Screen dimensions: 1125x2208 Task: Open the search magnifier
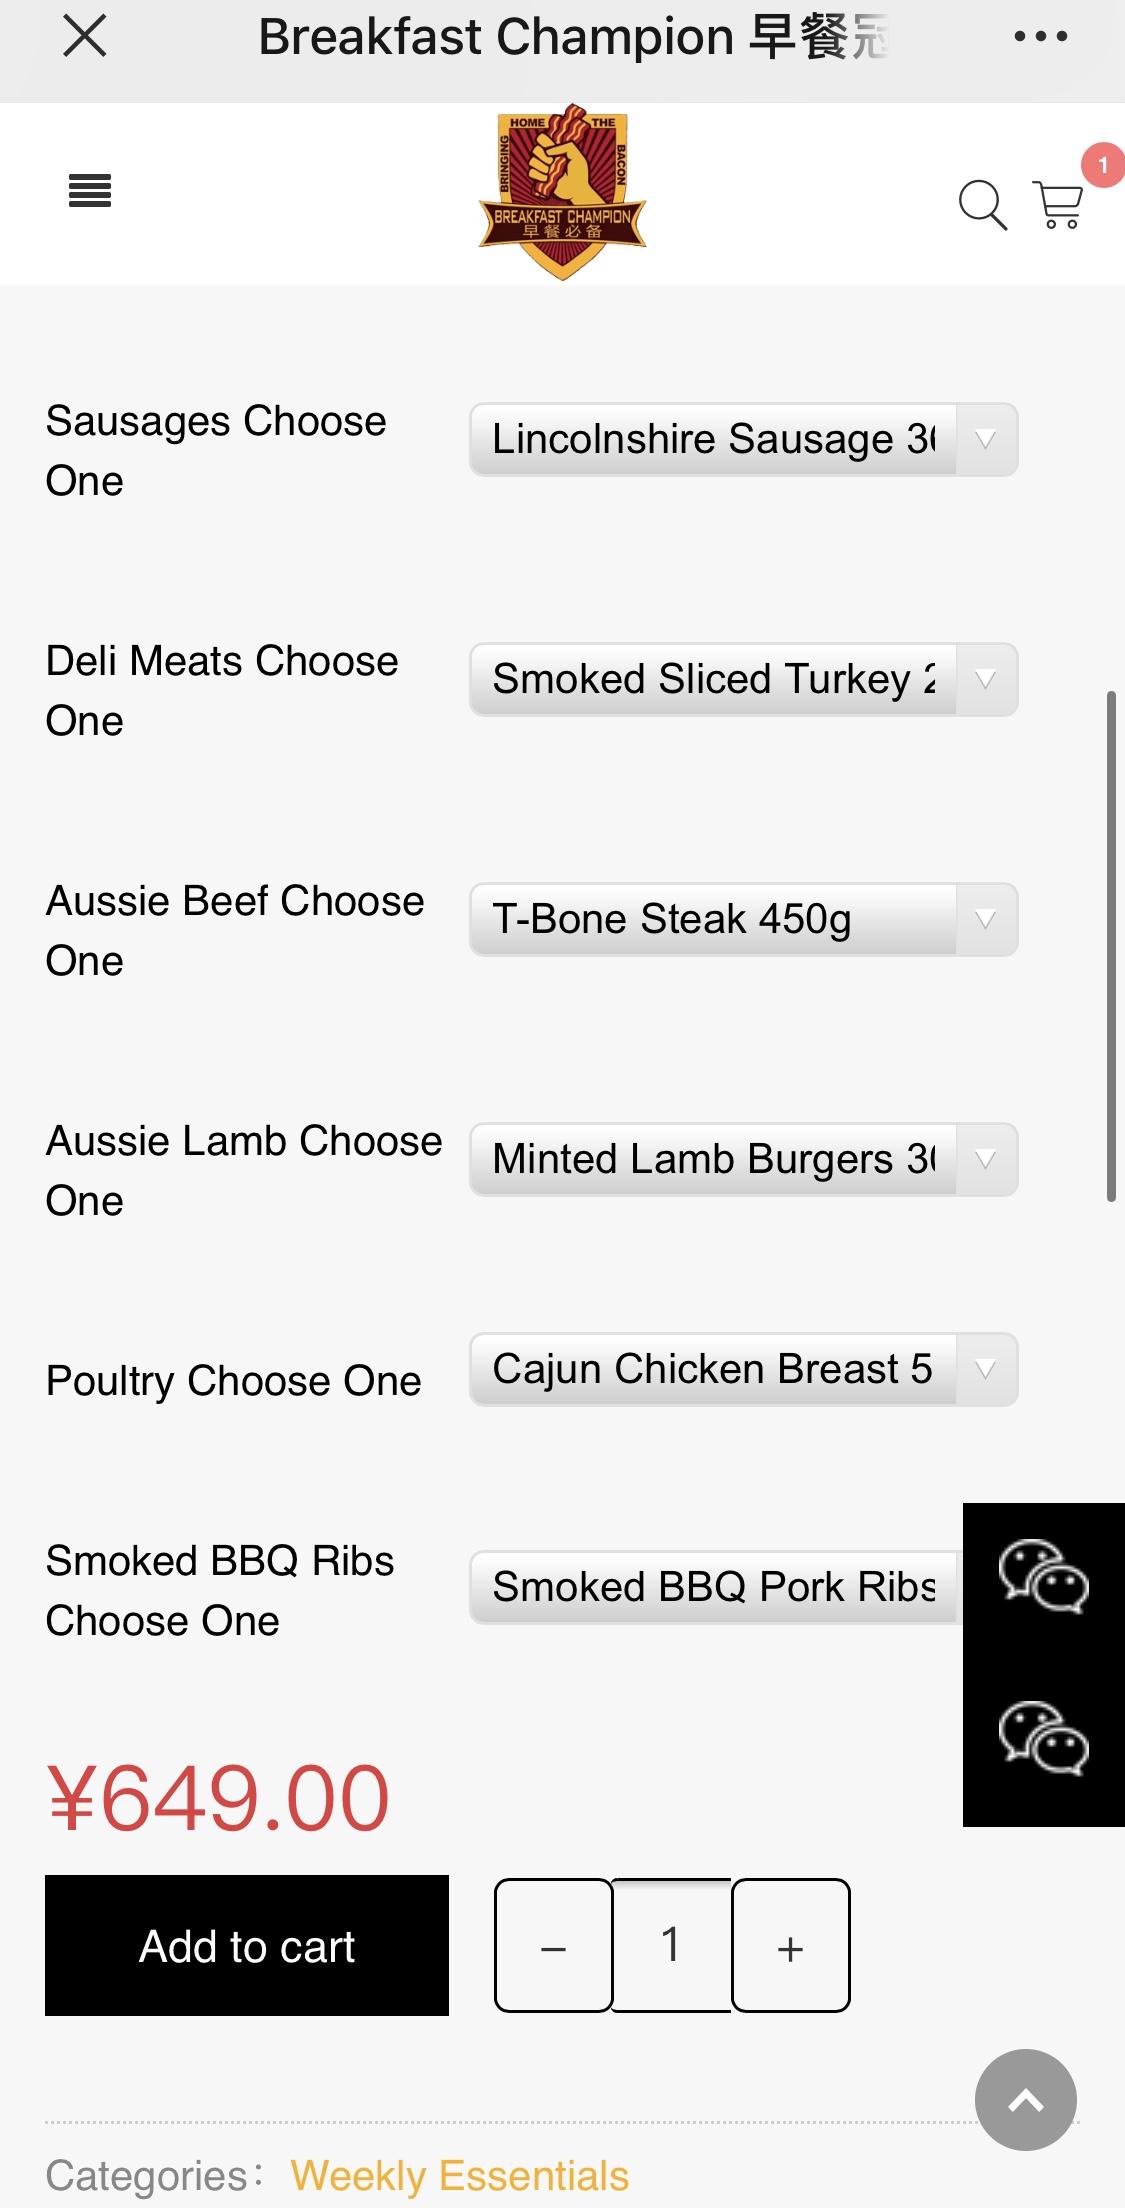click(x=982, y=205)
